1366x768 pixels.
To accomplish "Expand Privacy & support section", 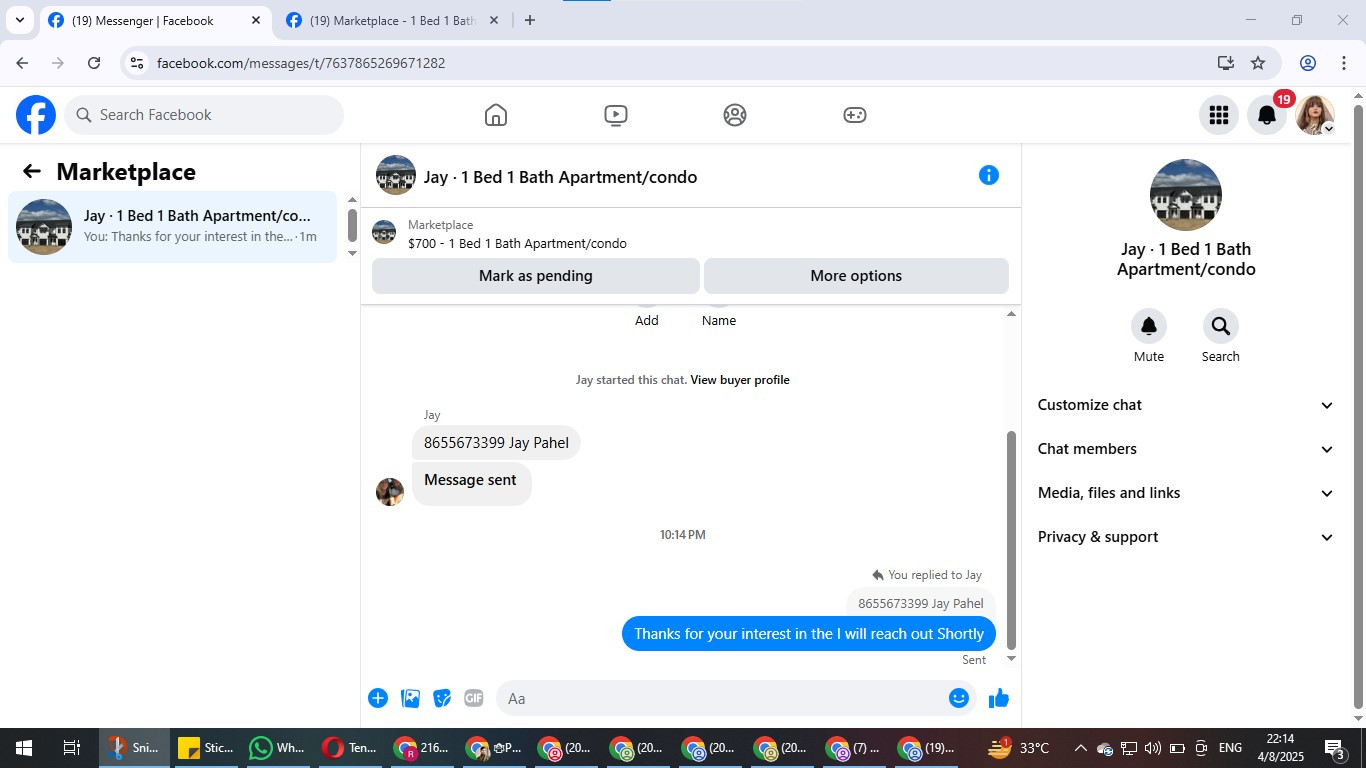I will tap(1186, 537).
